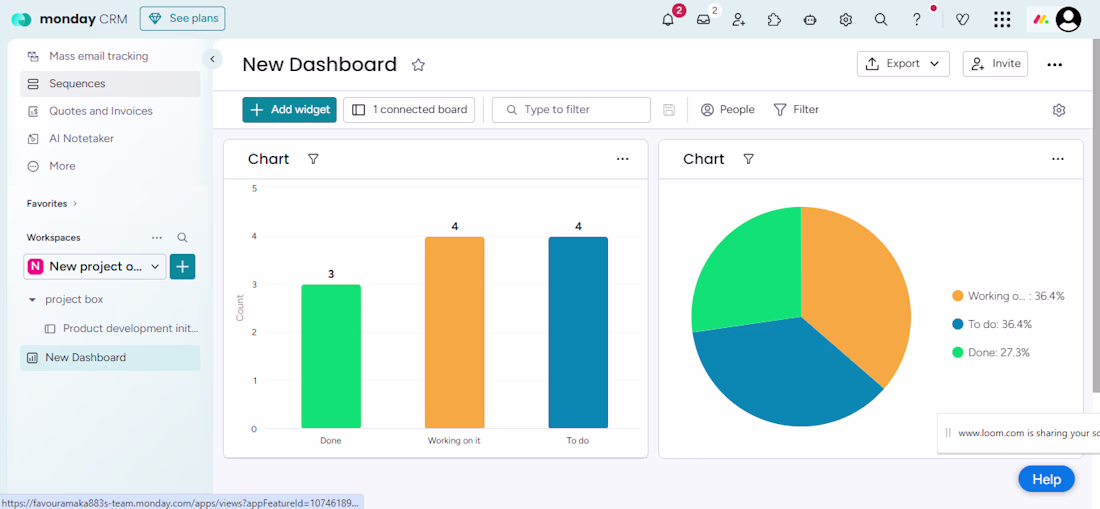Star the New Dashboard as favorite
Viewport: 1100px width, 509px height.
[418, 65]
